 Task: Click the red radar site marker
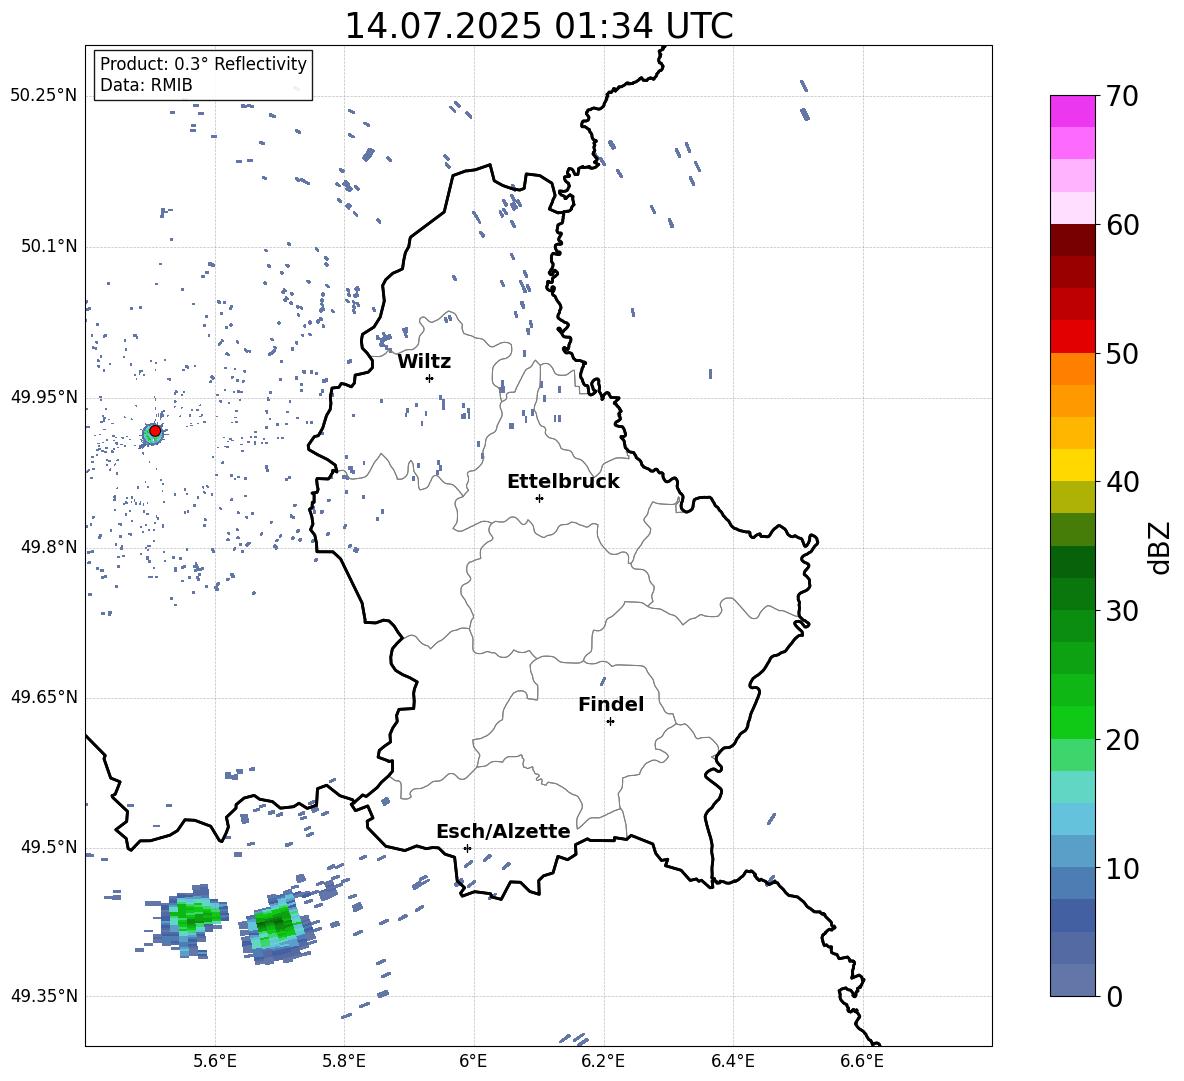[155, 431]
